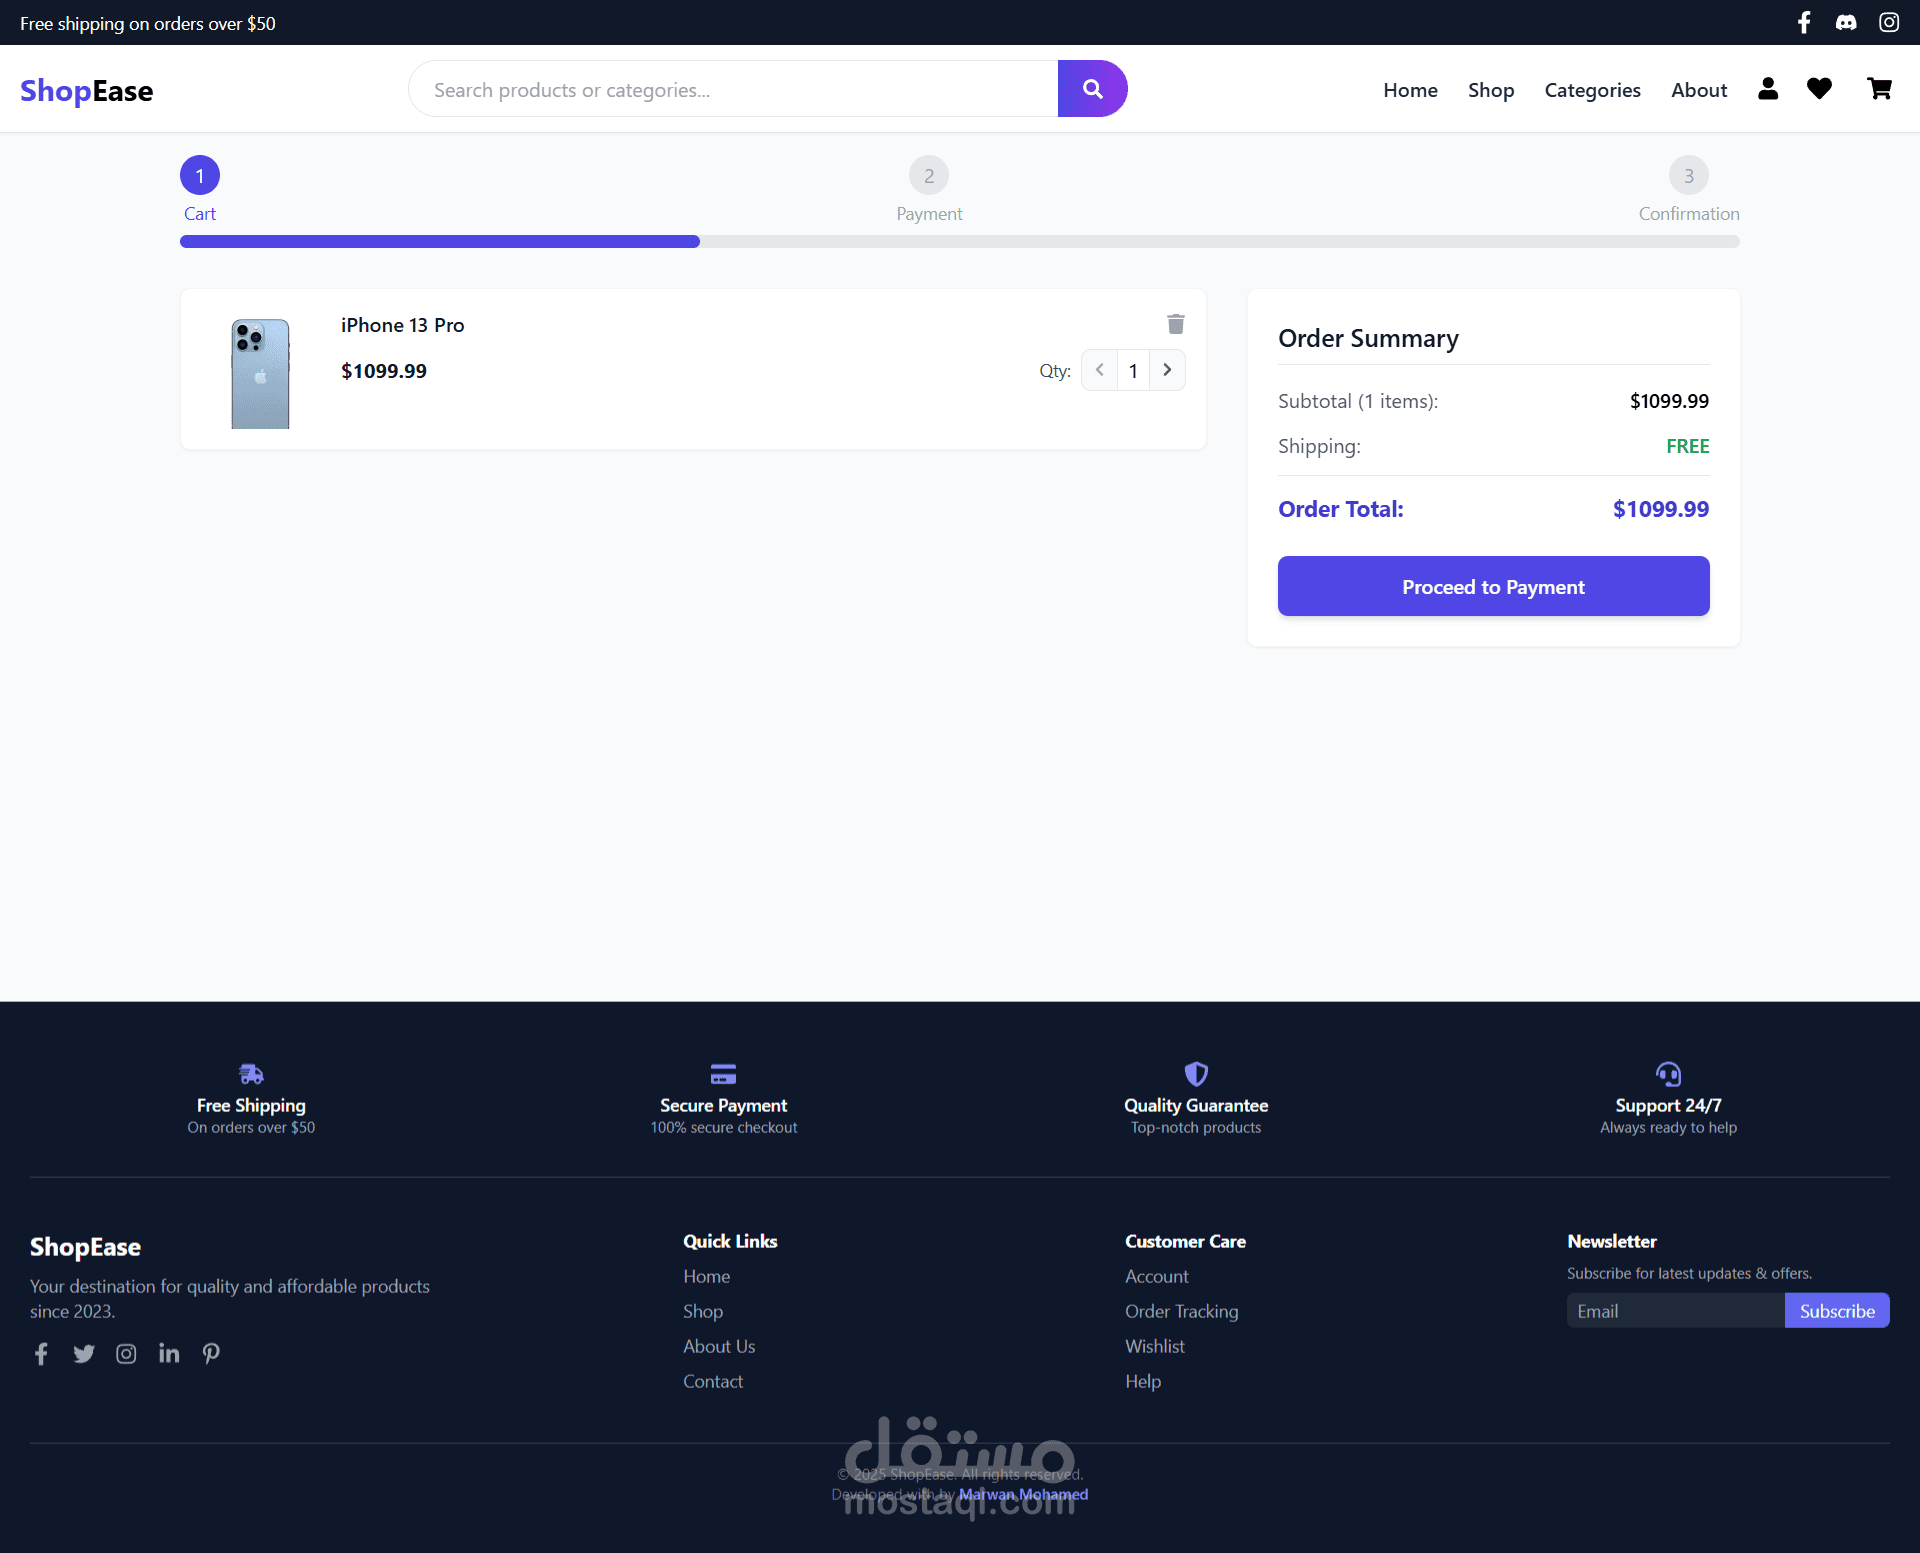Open the iPhone 13 Pro thumbnail
This screenshot has width=1920, height=1553.
(x=260, y=373)
